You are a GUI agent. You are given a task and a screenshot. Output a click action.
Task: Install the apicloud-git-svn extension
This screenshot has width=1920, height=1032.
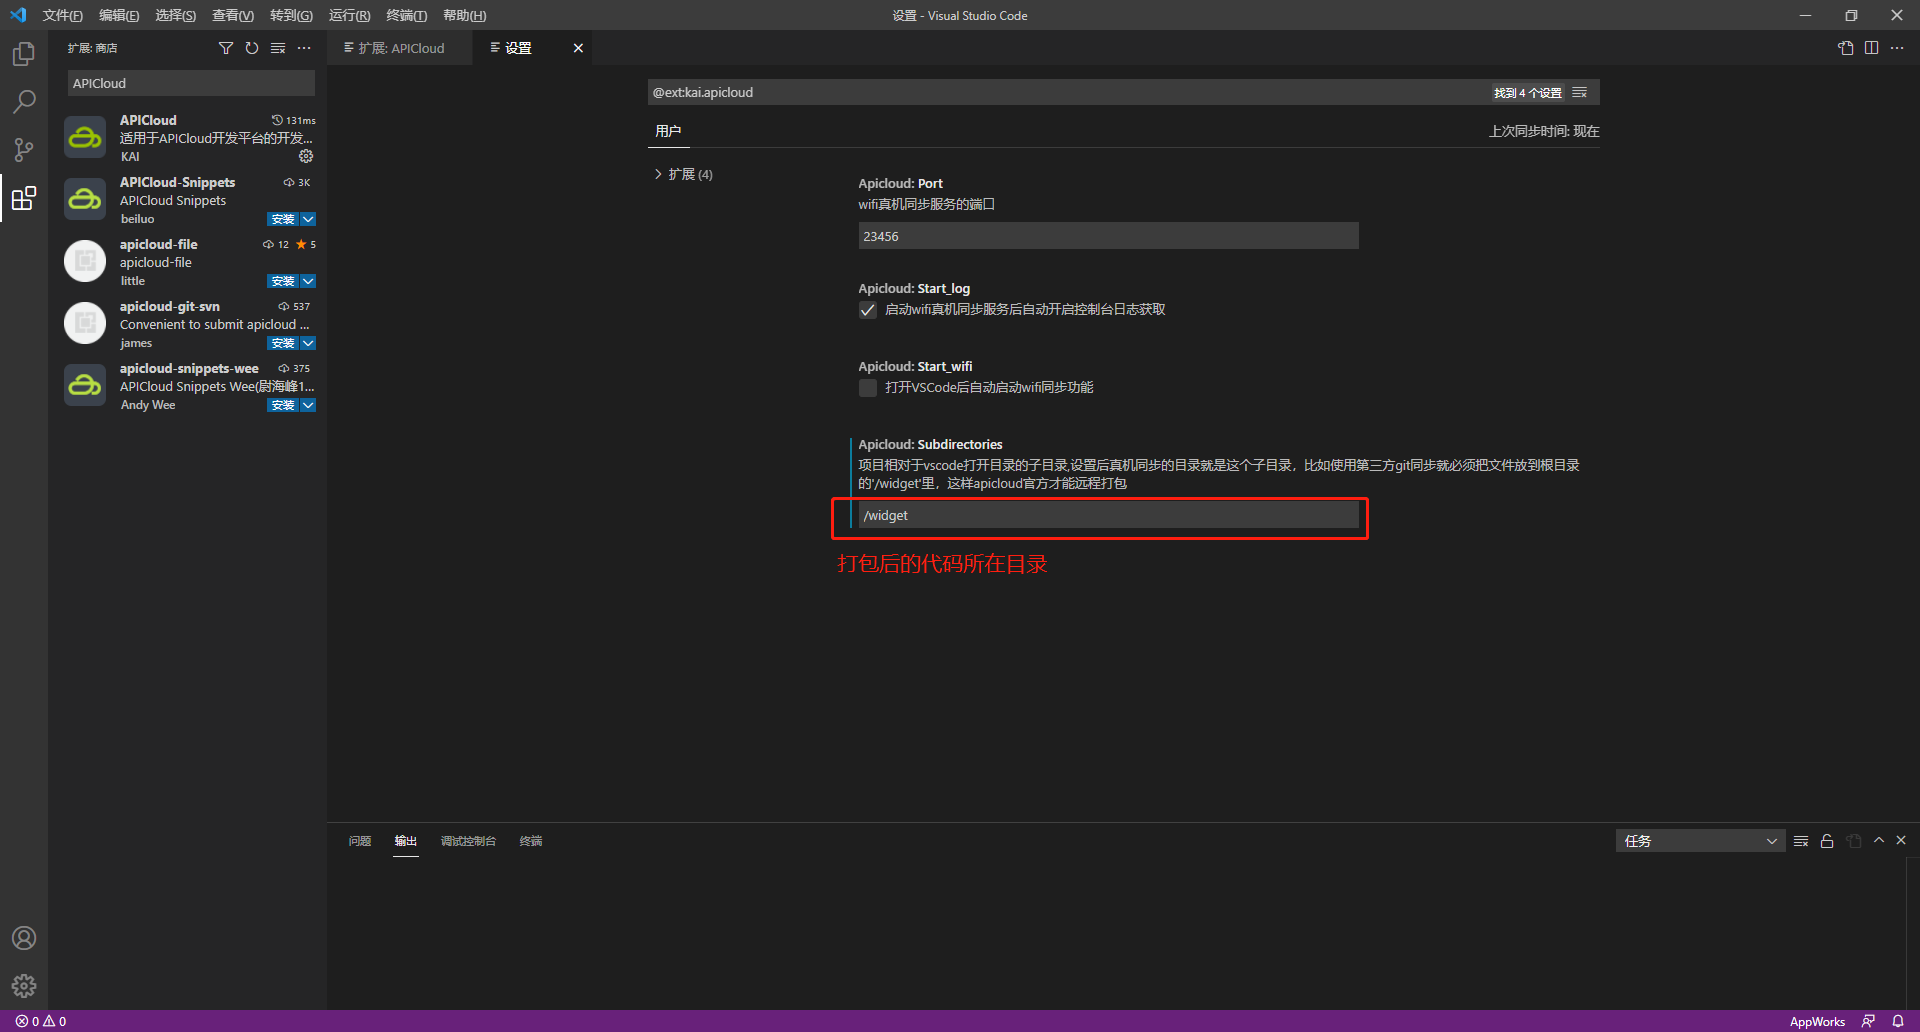tap(283, 343)
